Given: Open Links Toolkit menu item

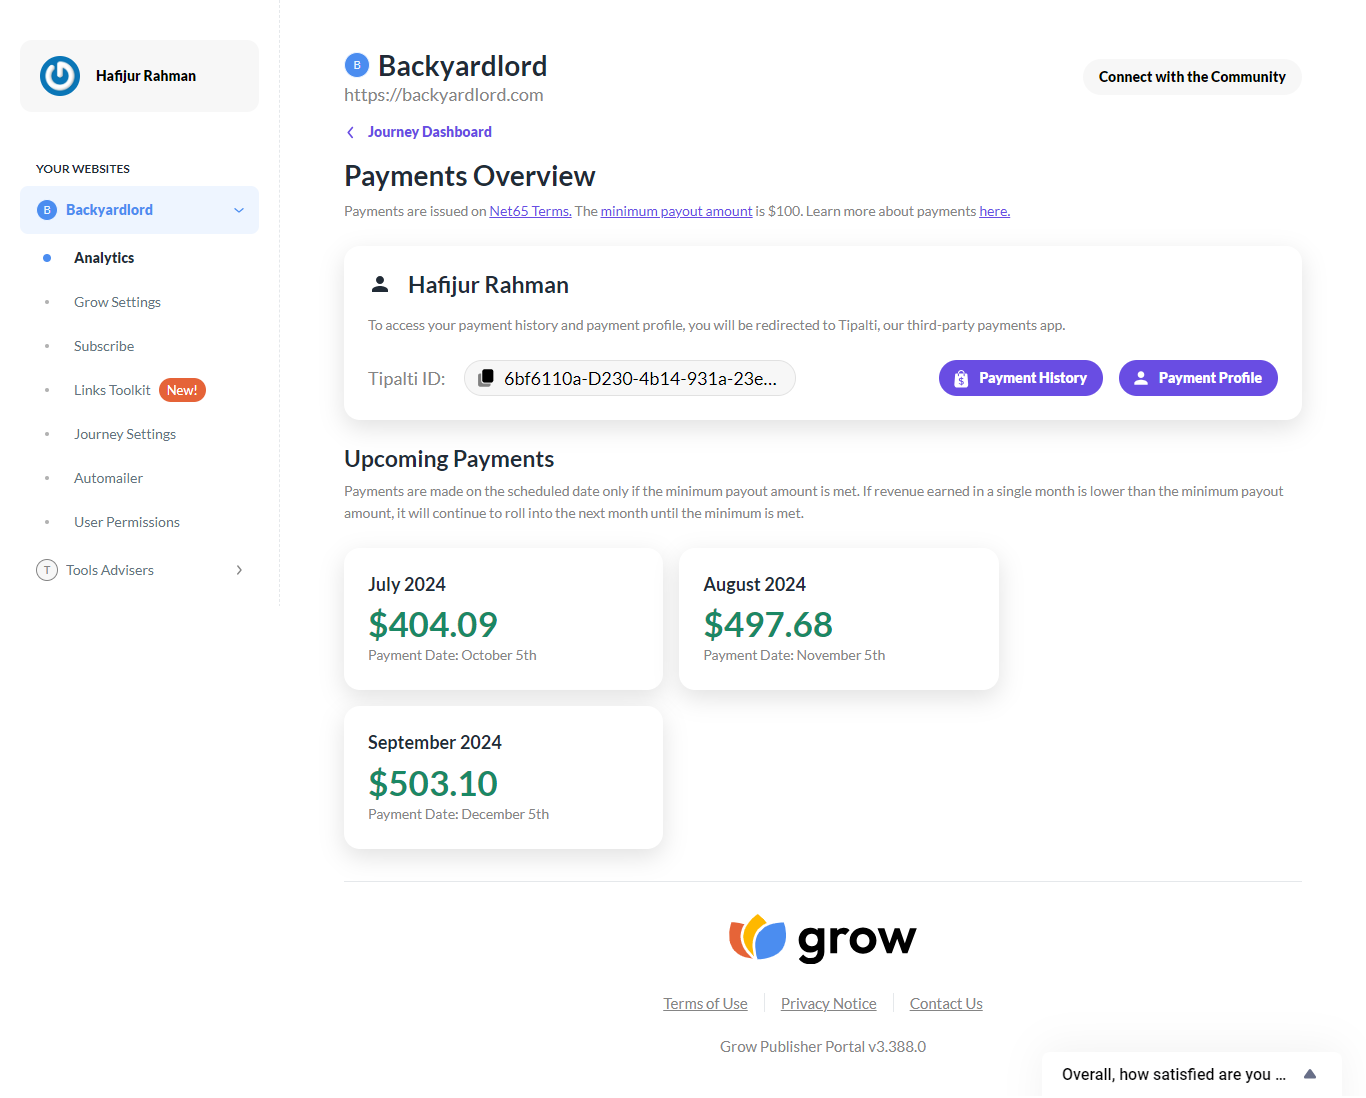Looking at the screenshot, I should pyautogui.click(x=112, y=390).
